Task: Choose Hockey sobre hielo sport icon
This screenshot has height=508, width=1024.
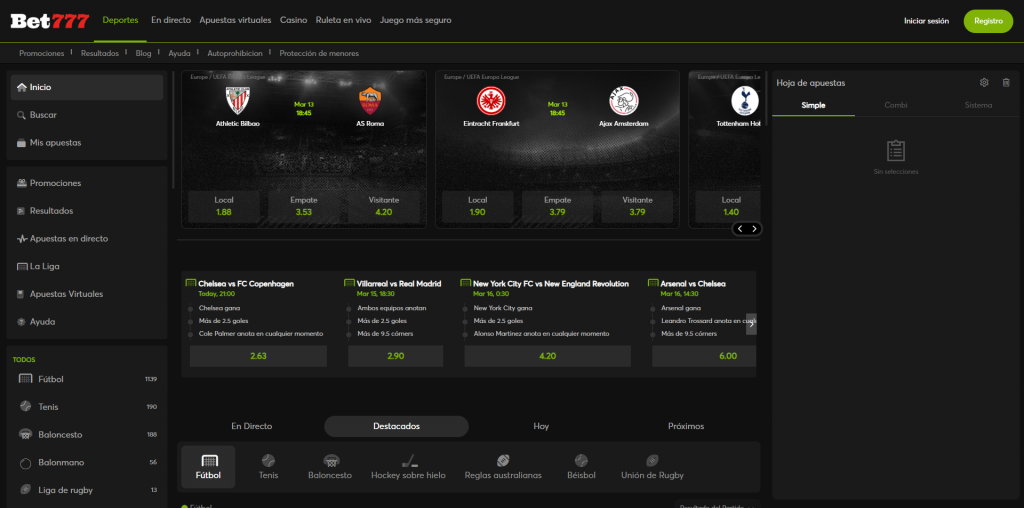Action: pyautogui.click(x=408, y=467)
